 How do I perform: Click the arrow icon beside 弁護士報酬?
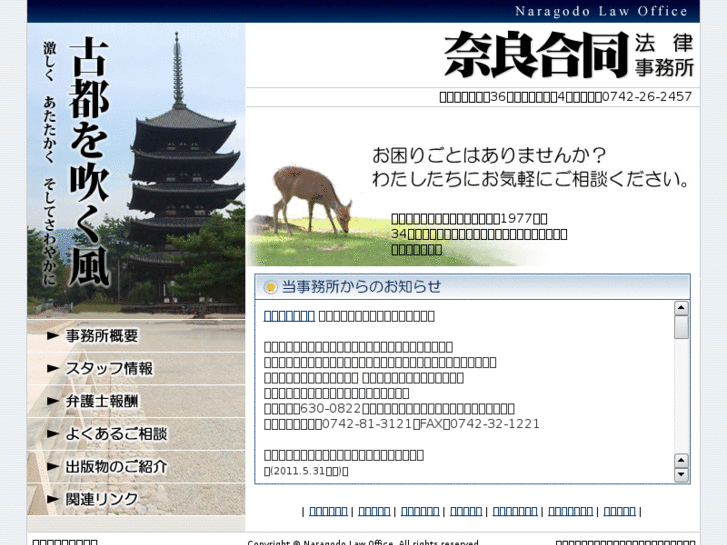[53, 402]
